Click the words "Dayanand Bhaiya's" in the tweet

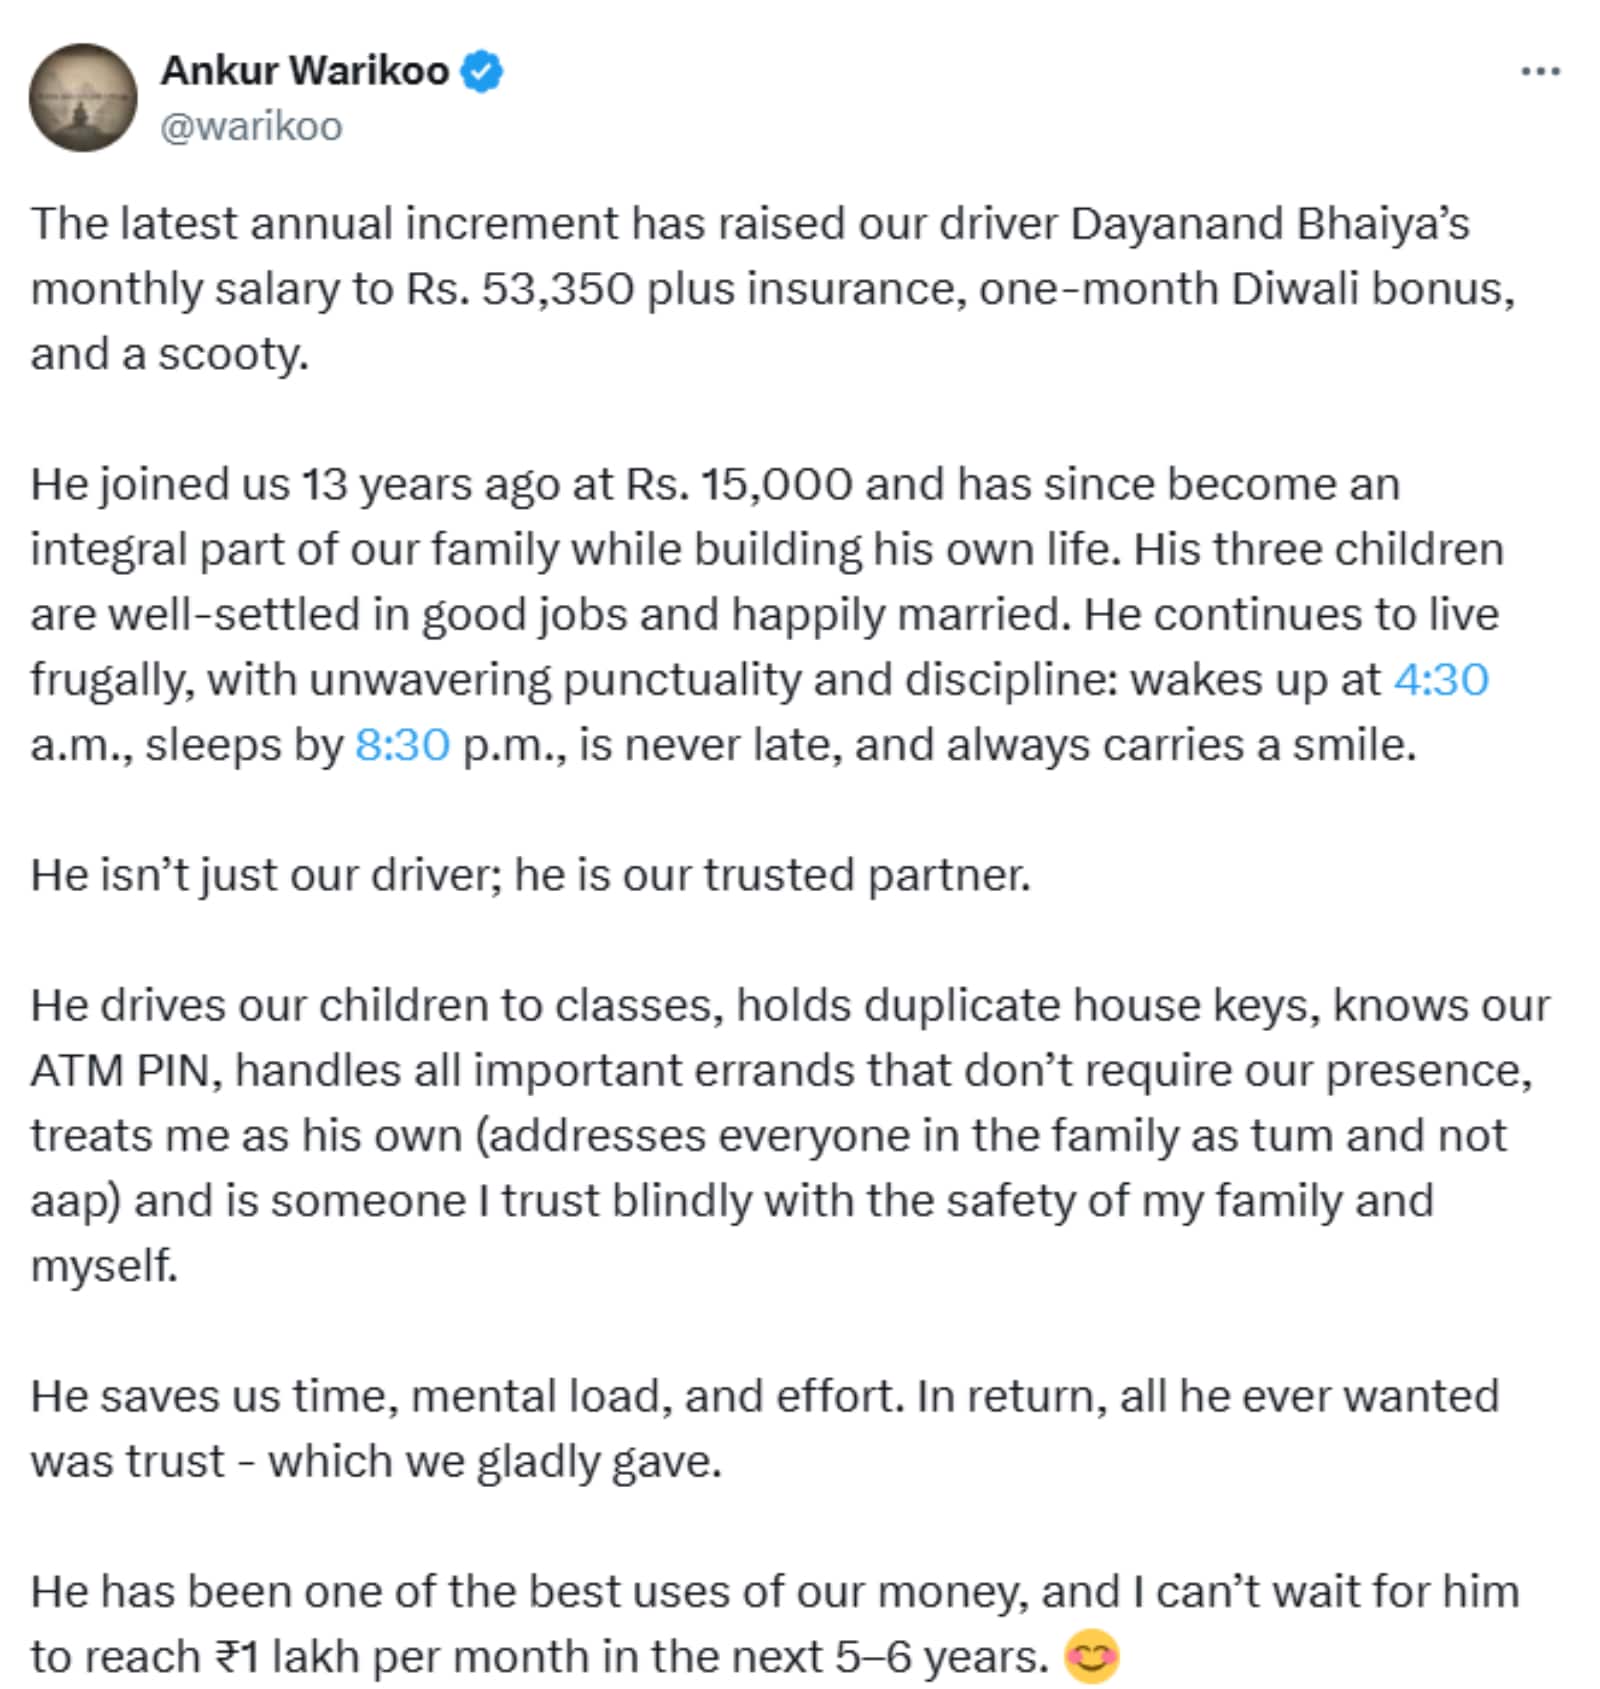pos(1269,224)
